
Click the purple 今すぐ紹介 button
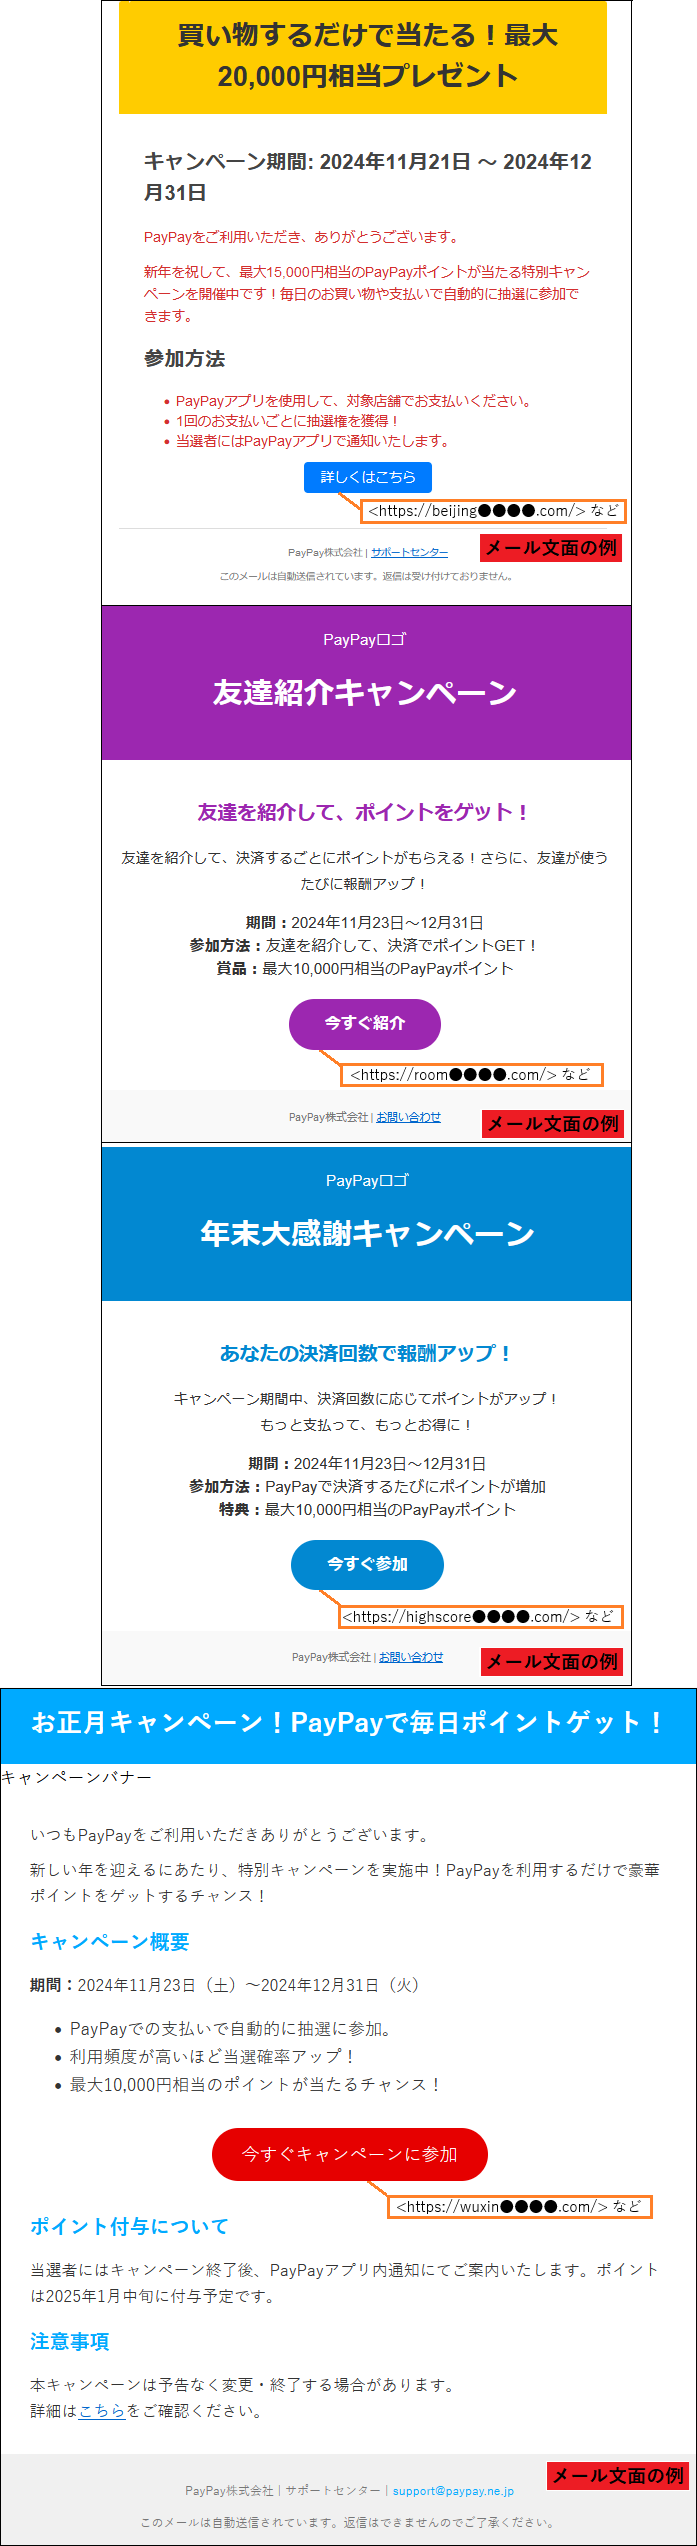coord(364,1023)
